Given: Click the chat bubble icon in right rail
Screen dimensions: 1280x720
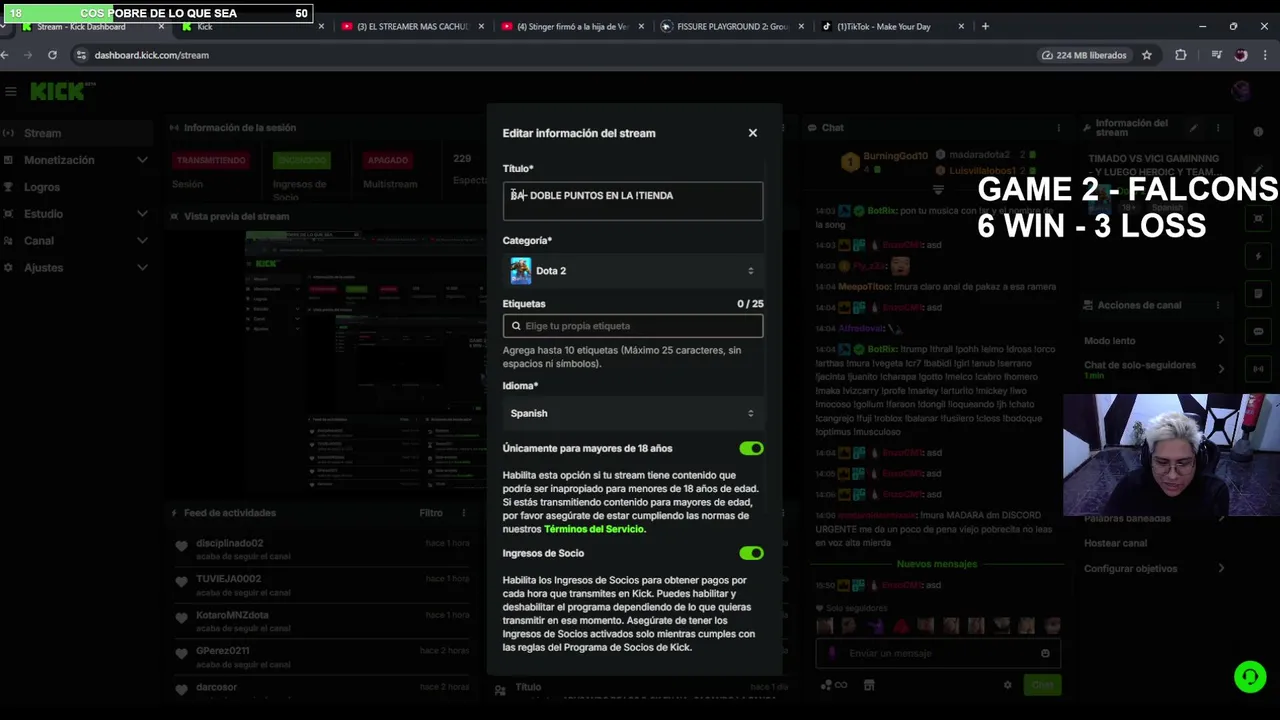Looking at the screenshot, I should click(1258, 331).
